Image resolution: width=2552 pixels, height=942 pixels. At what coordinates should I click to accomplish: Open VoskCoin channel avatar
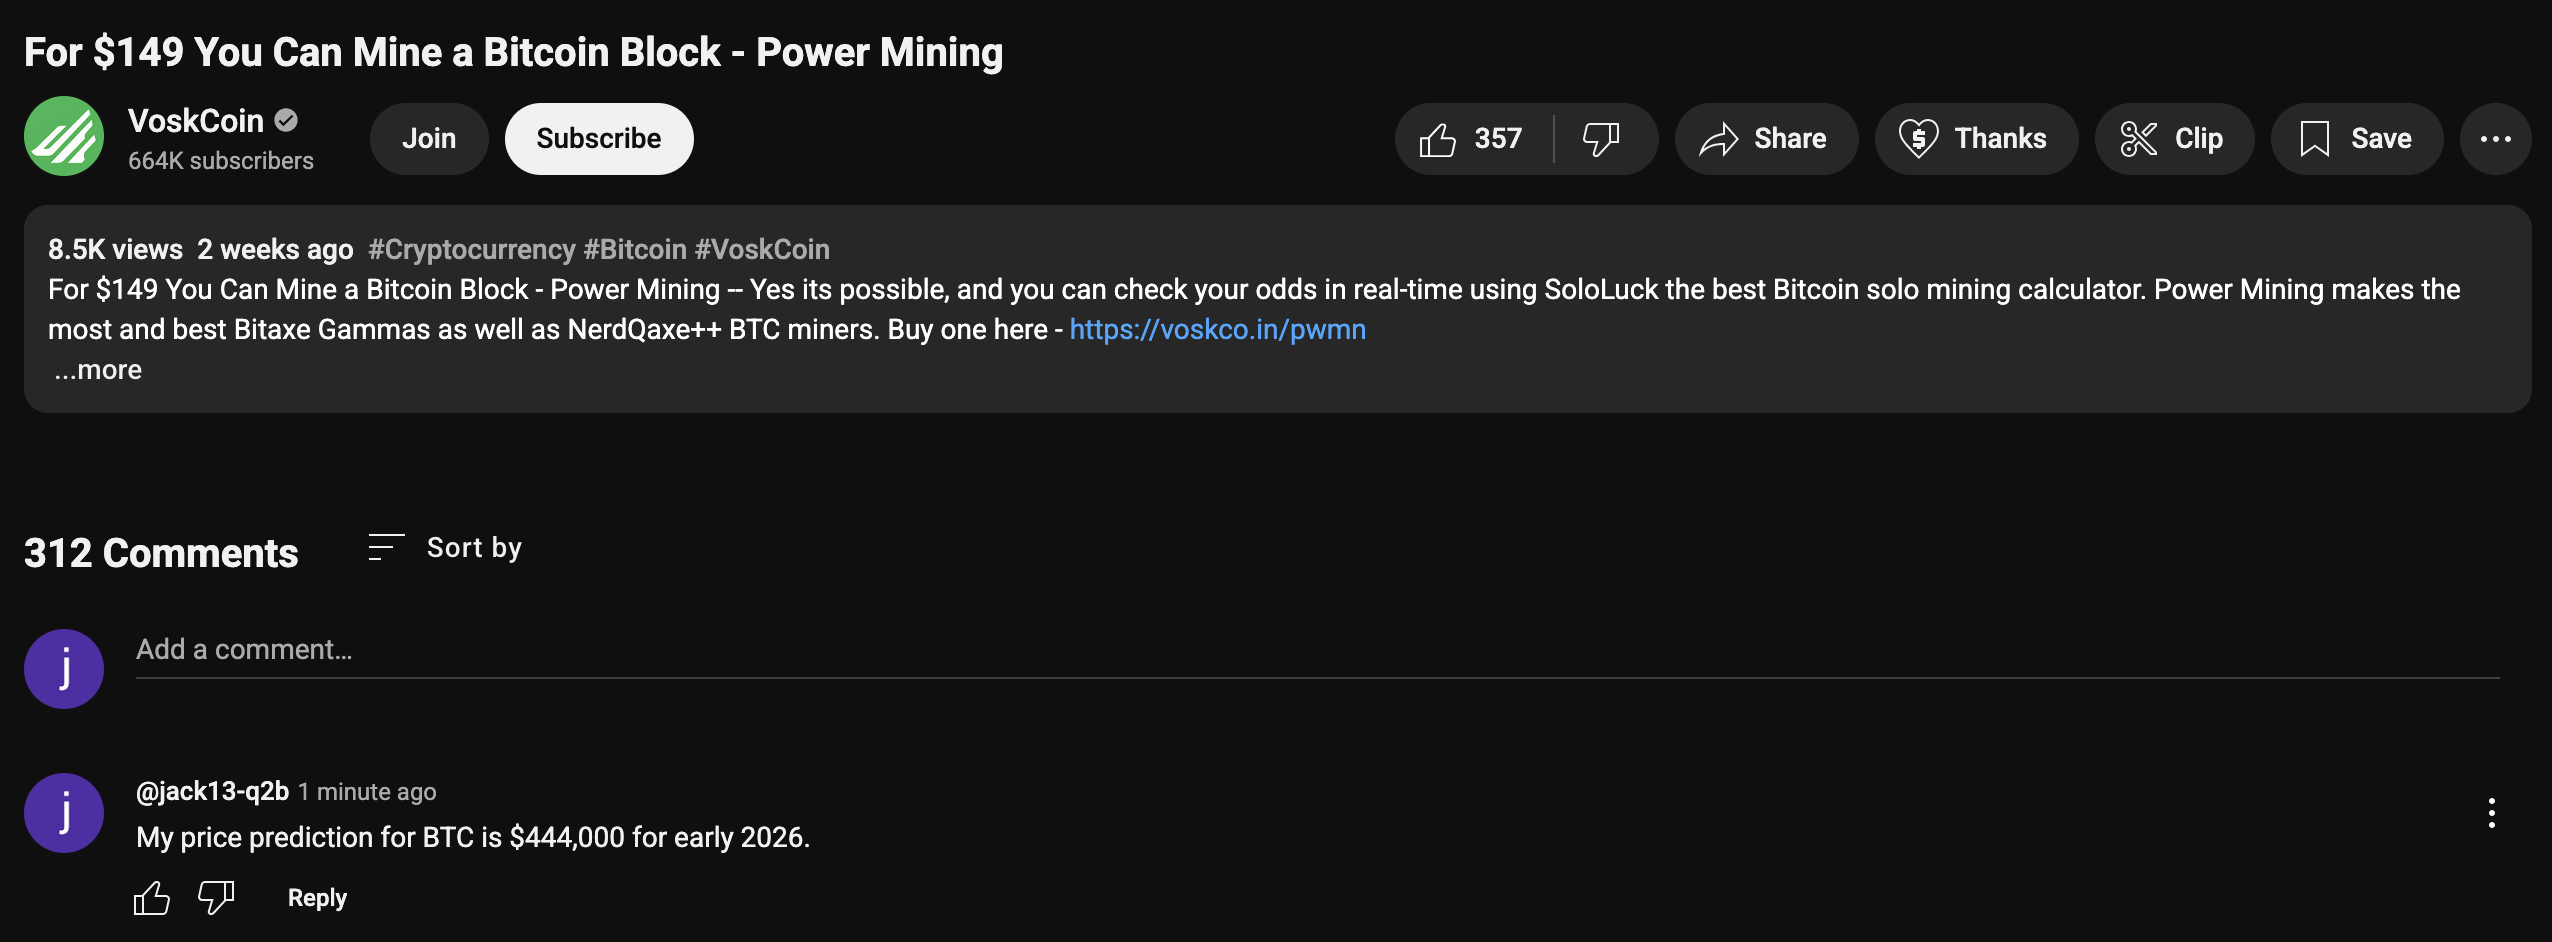coord(64,136)
